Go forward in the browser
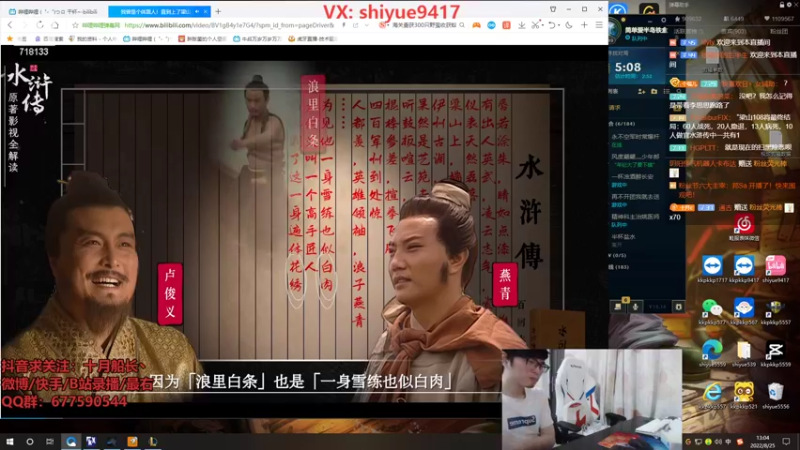Viewport: 800px width, 450px height. [24, 25]
